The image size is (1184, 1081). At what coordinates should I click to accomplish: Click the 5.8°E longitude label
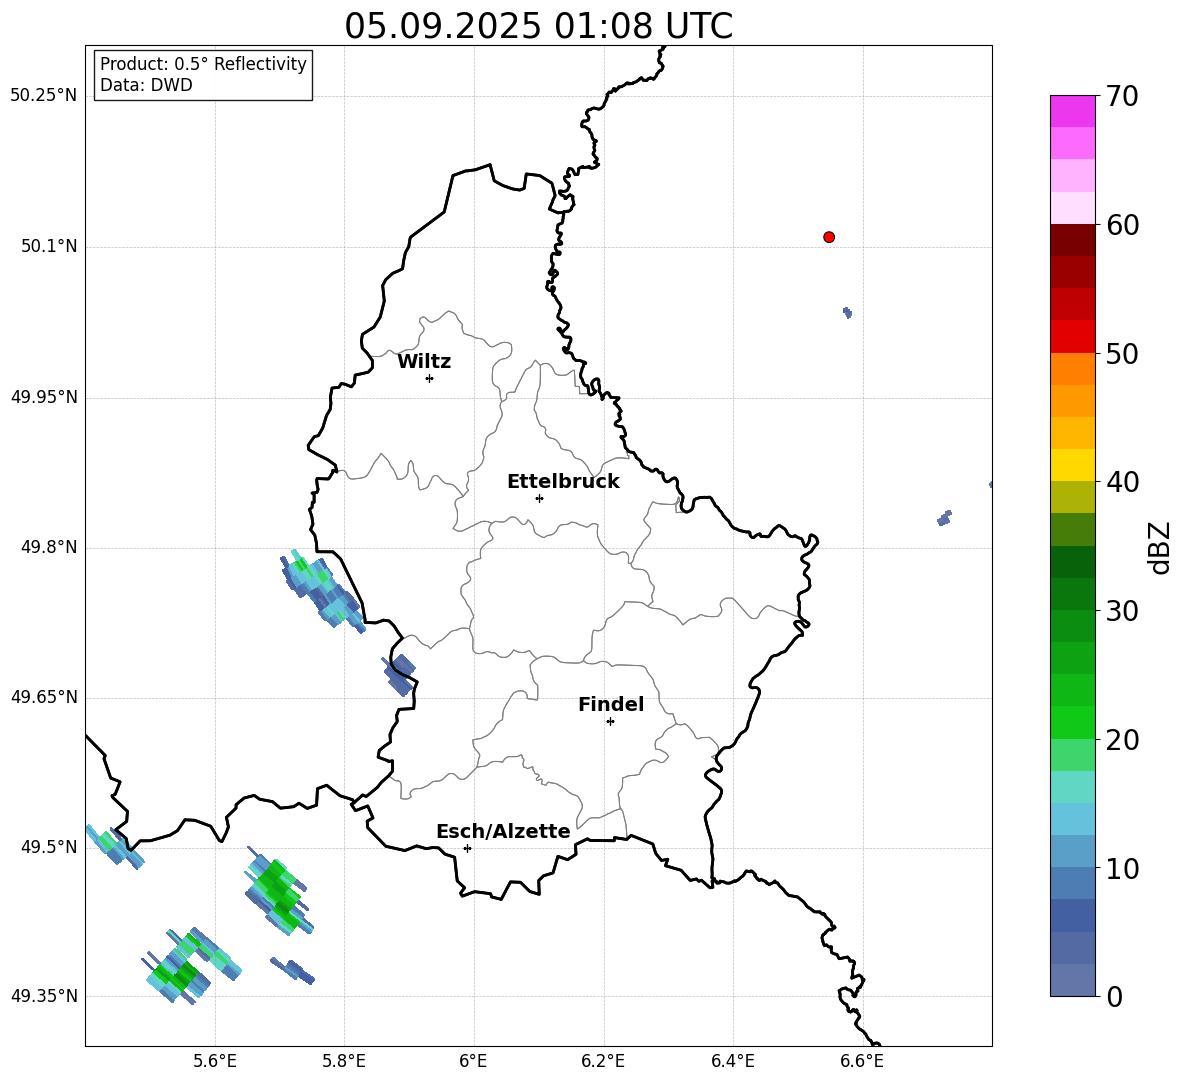344,1062
